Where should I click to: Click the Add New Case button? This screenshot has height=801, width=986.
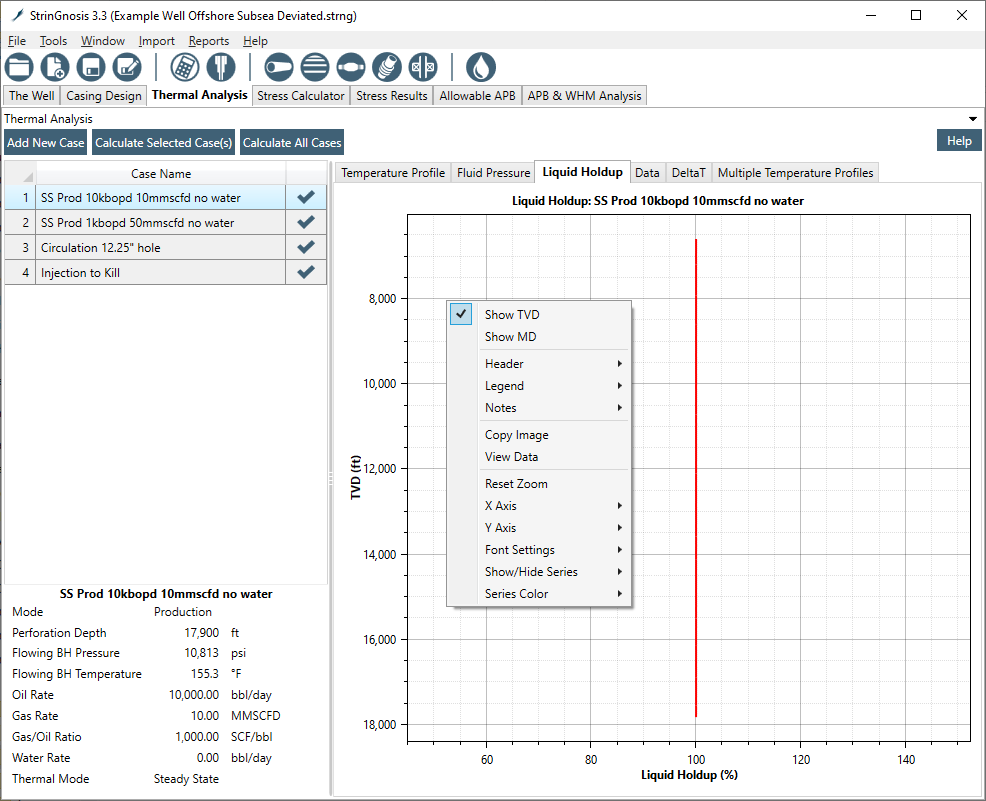pos(46,143)
